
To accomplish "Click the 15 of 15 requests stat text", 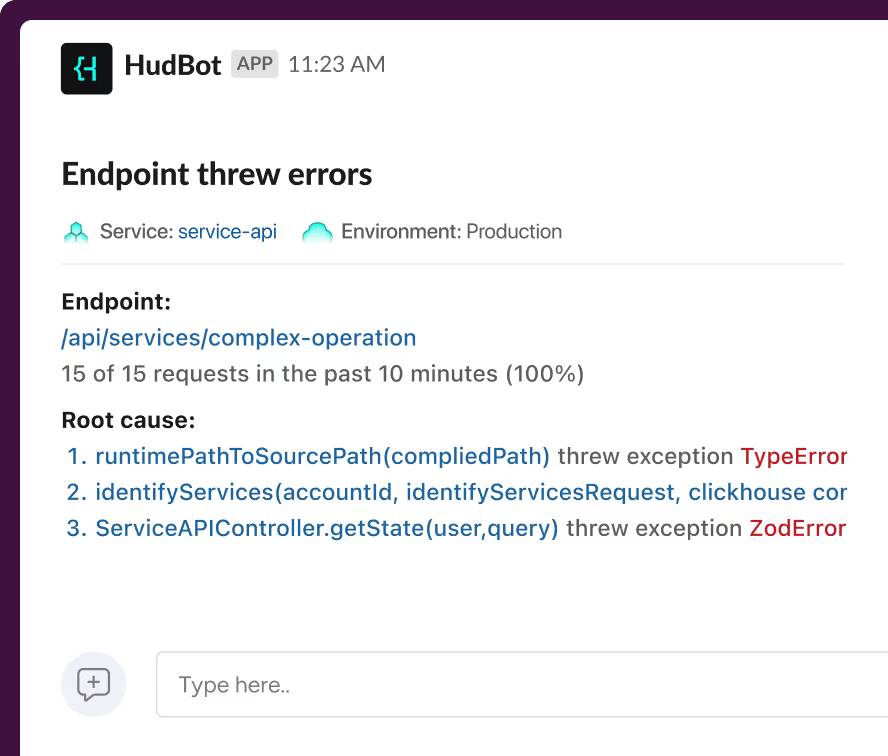I will (322, 373).
